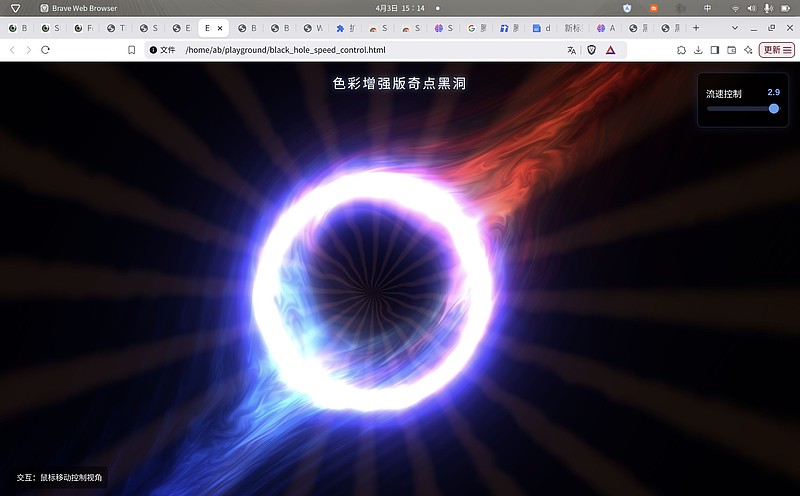Click the 交互：鼠标移动控制视角 hint text
Viewport: 800px width, 496px height.
click(x=59, y=478)
